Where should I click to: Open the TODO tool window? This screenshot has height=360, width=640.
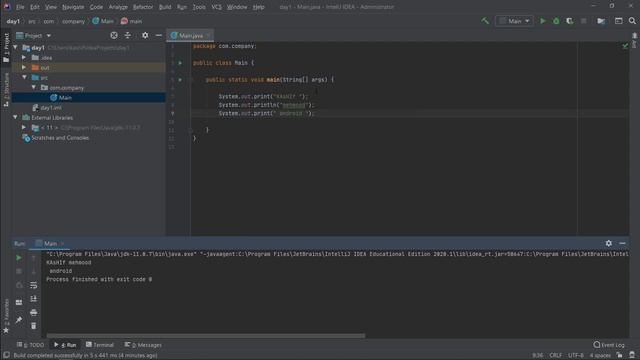click(31, 345)
